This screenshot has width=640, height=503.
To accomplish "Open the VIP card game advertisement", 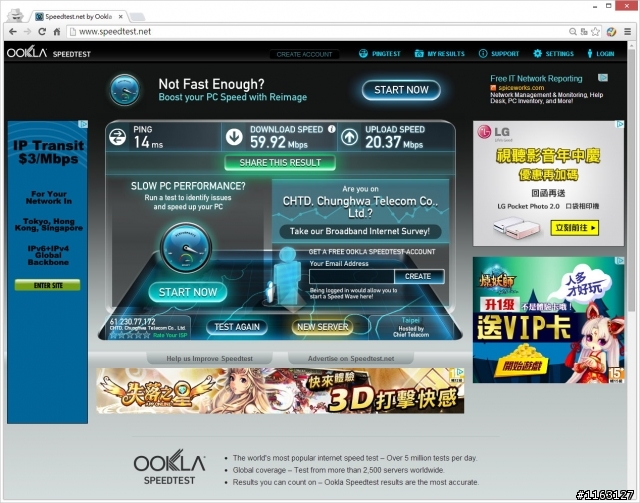I will click(x=548, y=320).
